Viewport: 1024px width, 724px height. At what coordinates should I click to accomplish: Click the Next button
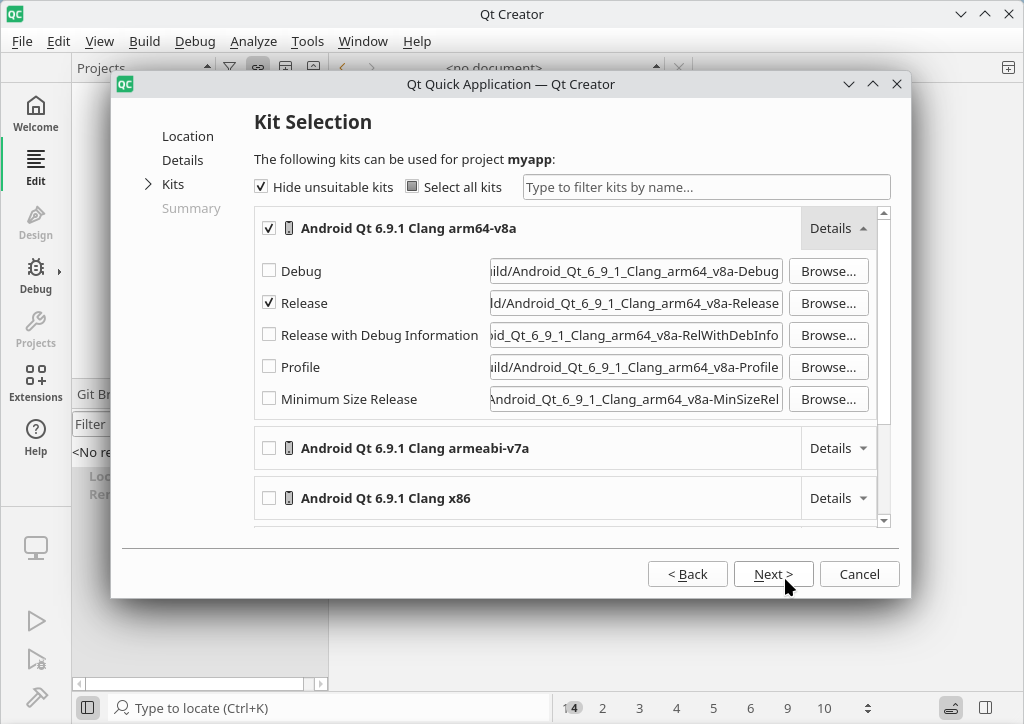pyautogui.click(x=773, y=574)
